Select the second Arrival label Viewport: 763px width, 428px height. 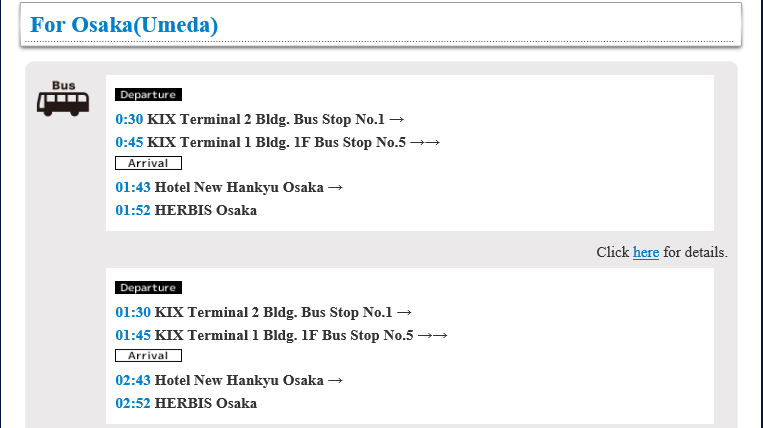(148, 356)
